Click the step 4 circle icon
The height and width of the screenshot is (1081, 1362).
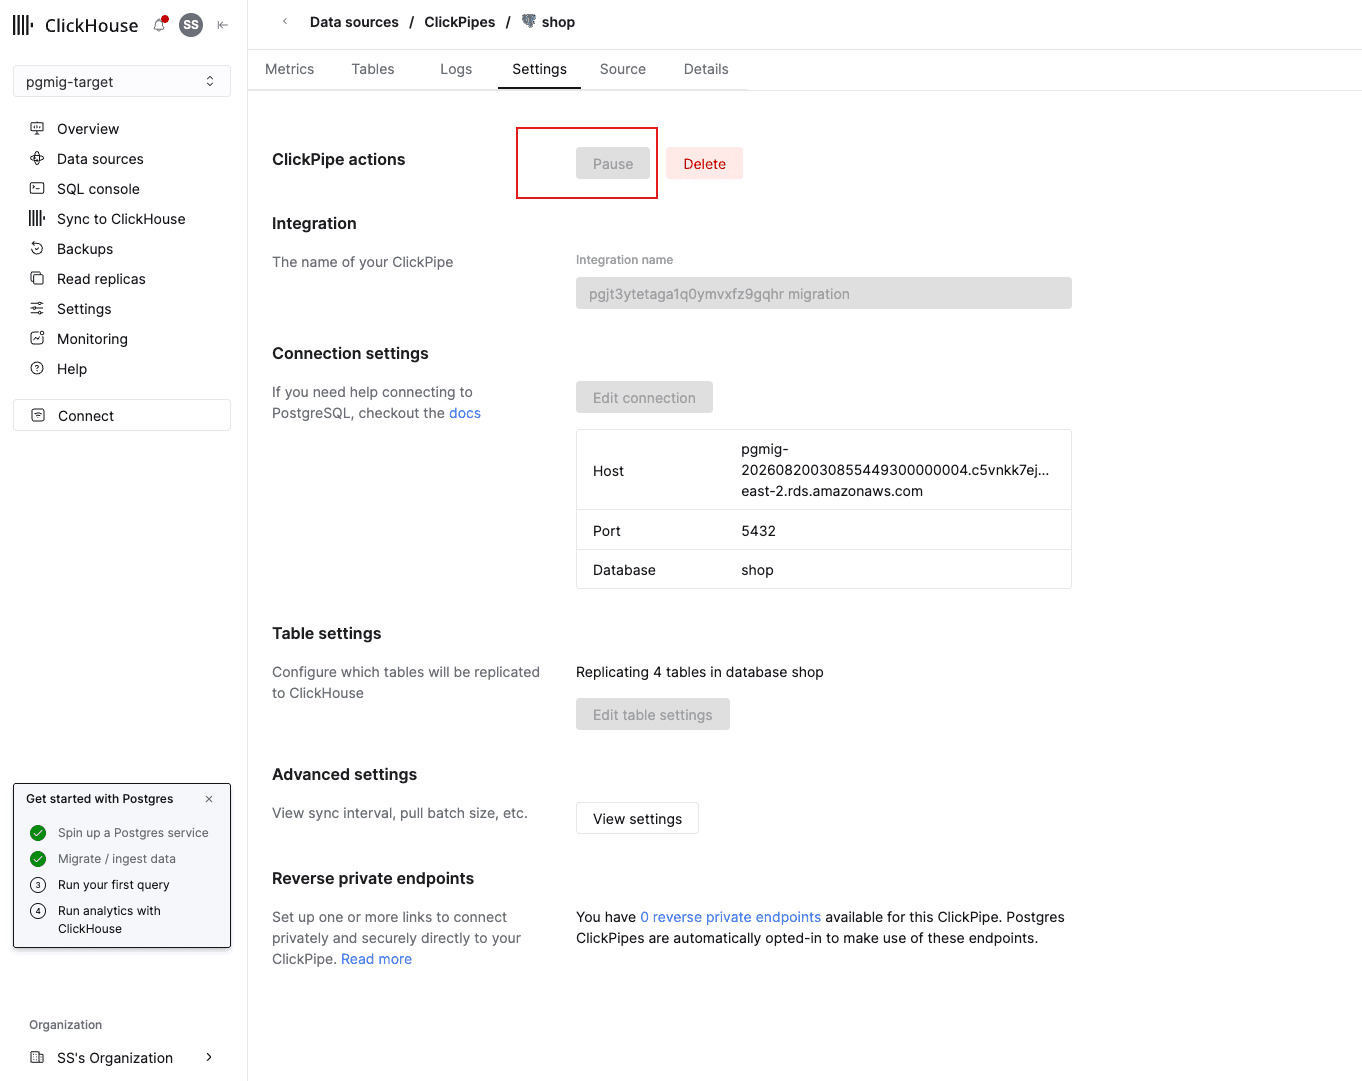point(38,911)
